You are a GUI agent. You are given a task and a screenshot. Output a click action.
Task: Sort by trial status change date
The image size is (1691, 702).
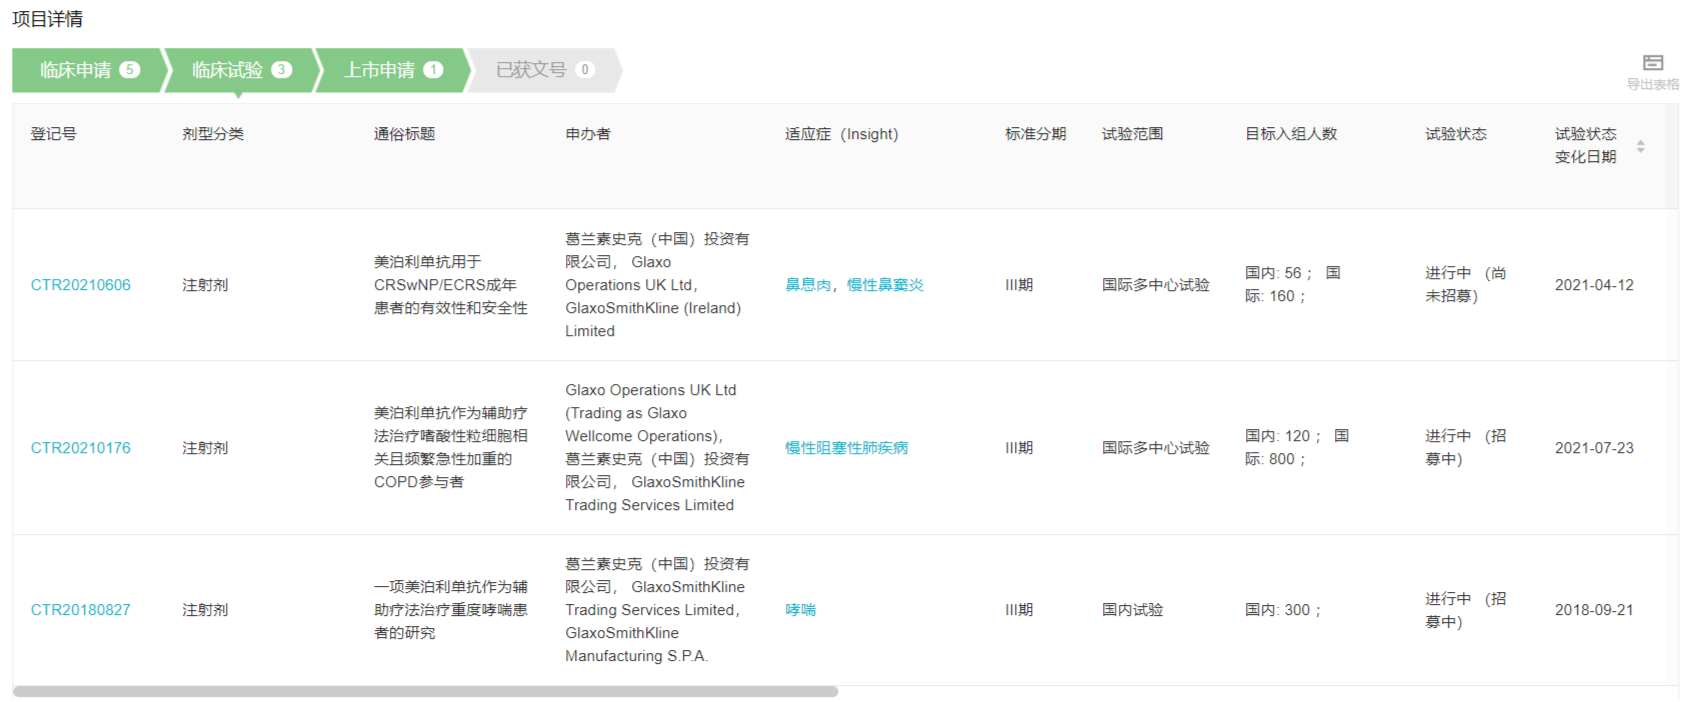[x=1640, y=146]
